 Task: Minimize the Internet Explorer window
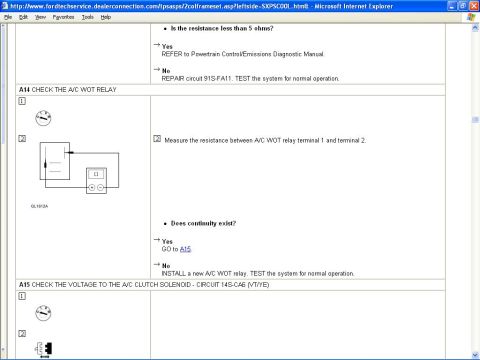point(452,6)
